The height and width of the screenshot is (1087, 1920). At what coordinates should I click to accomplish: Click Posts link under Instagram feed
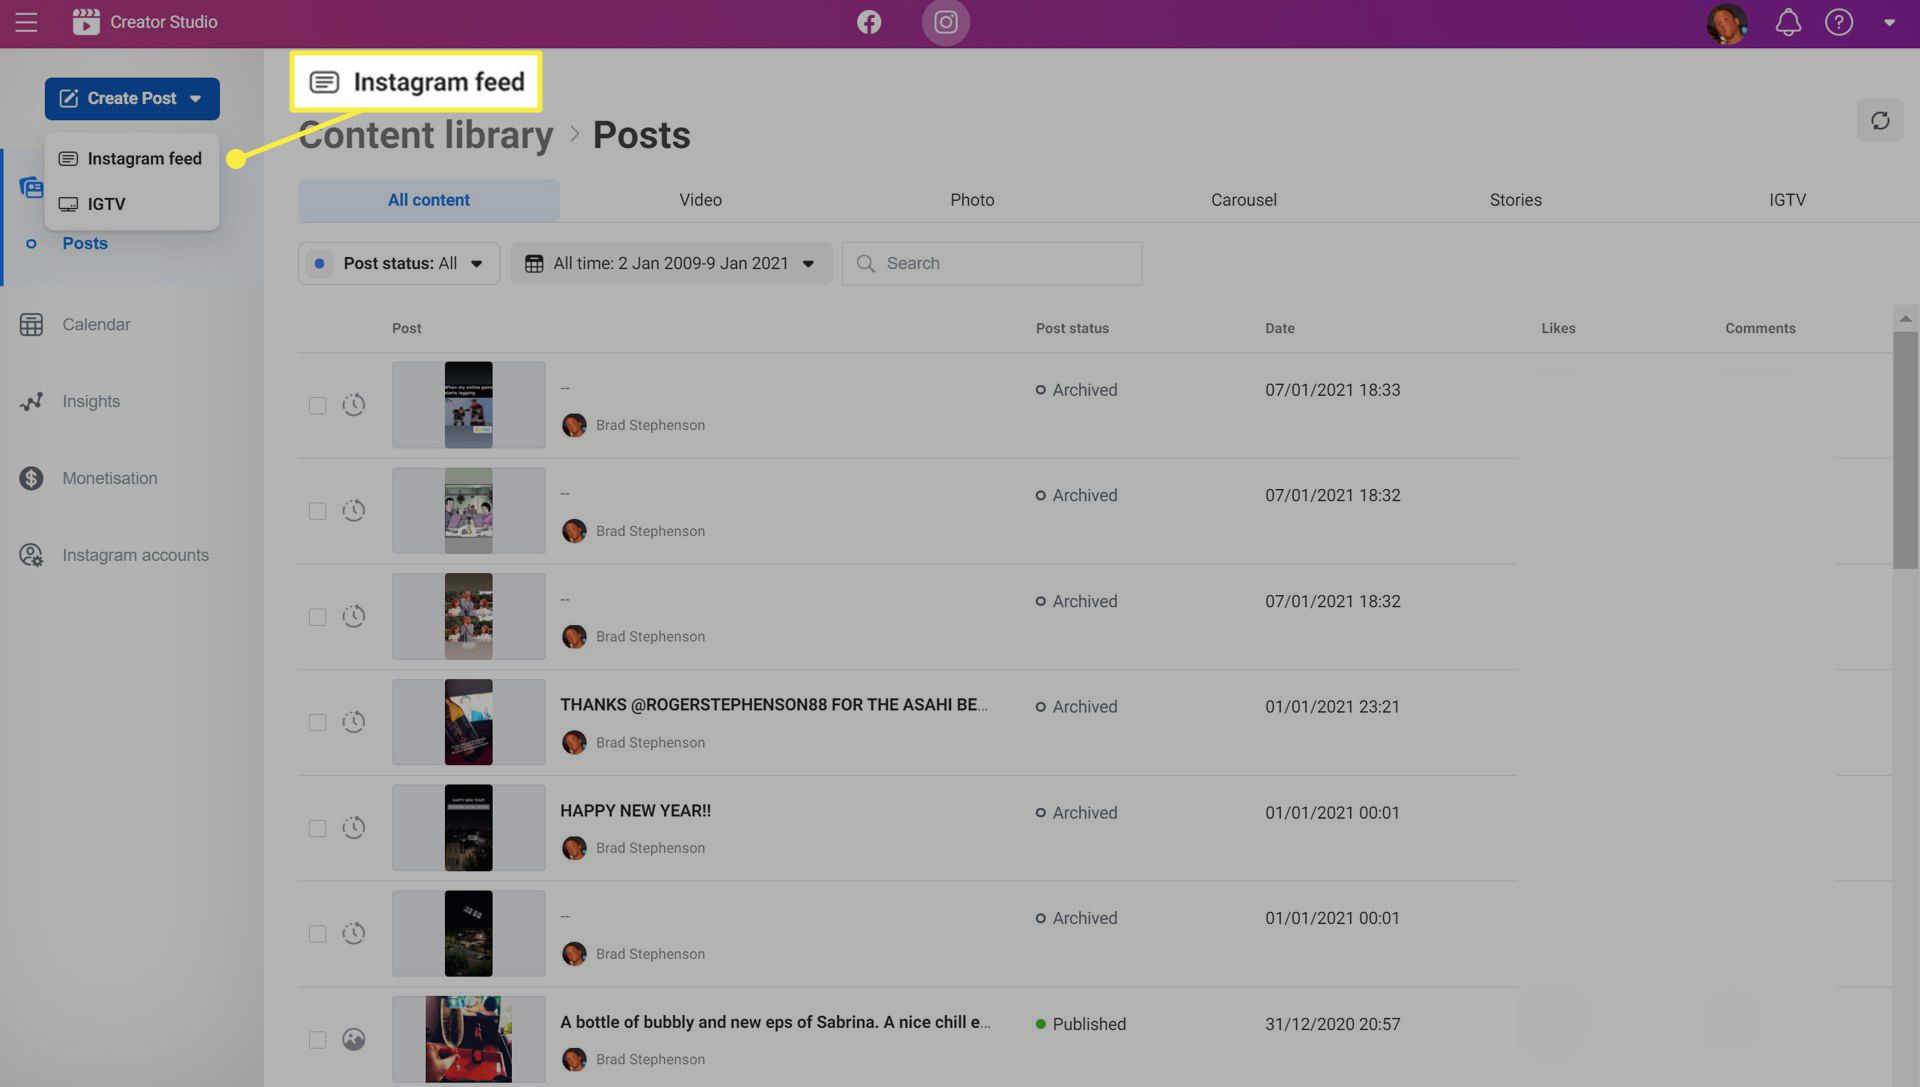pyautogui.click(x=84, y=243)
